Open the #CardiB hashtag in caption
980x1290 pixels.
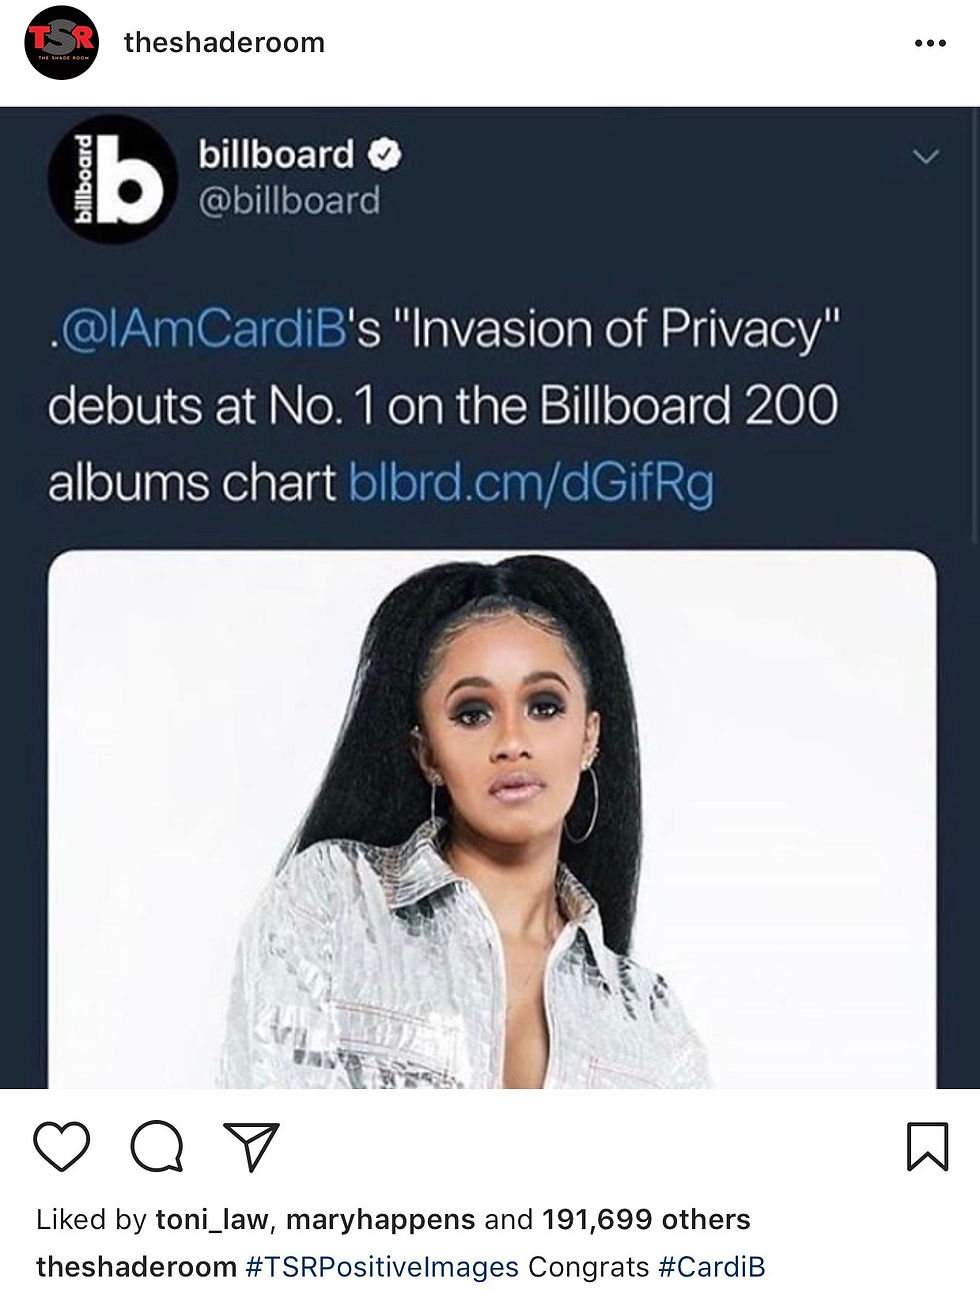pyautogui.click(x=711, y=1267)
